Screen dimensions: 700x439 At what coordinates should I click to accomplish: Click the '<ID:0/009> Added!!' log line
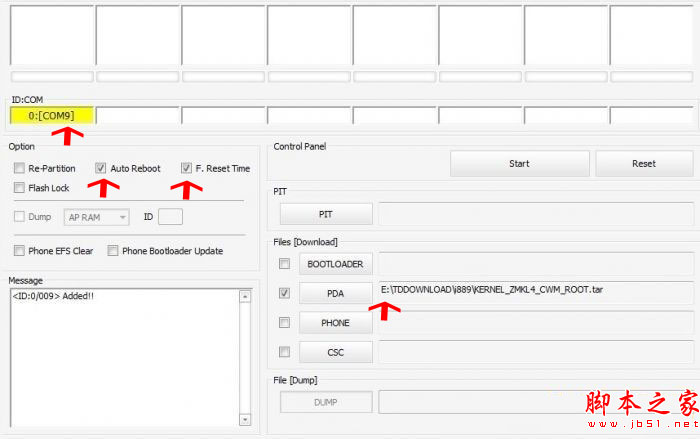(53, 296)
